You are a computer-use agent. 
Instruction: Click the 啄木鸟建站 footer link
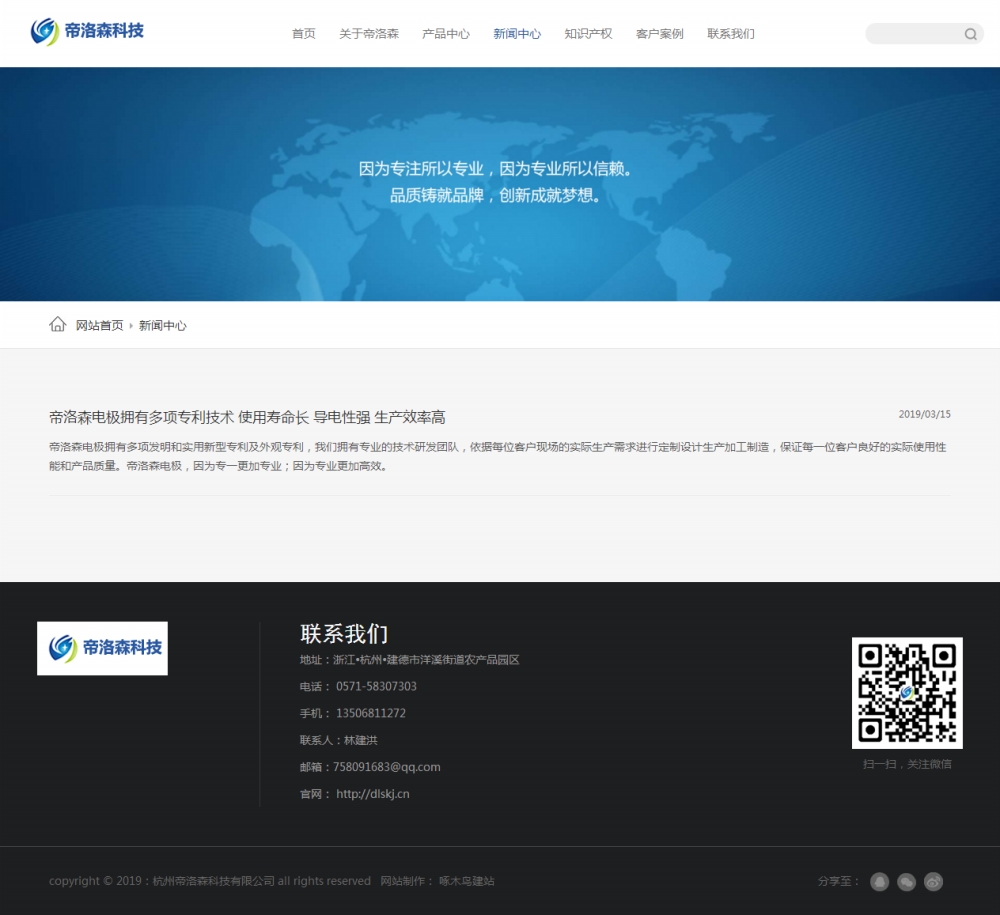point(466,881)
